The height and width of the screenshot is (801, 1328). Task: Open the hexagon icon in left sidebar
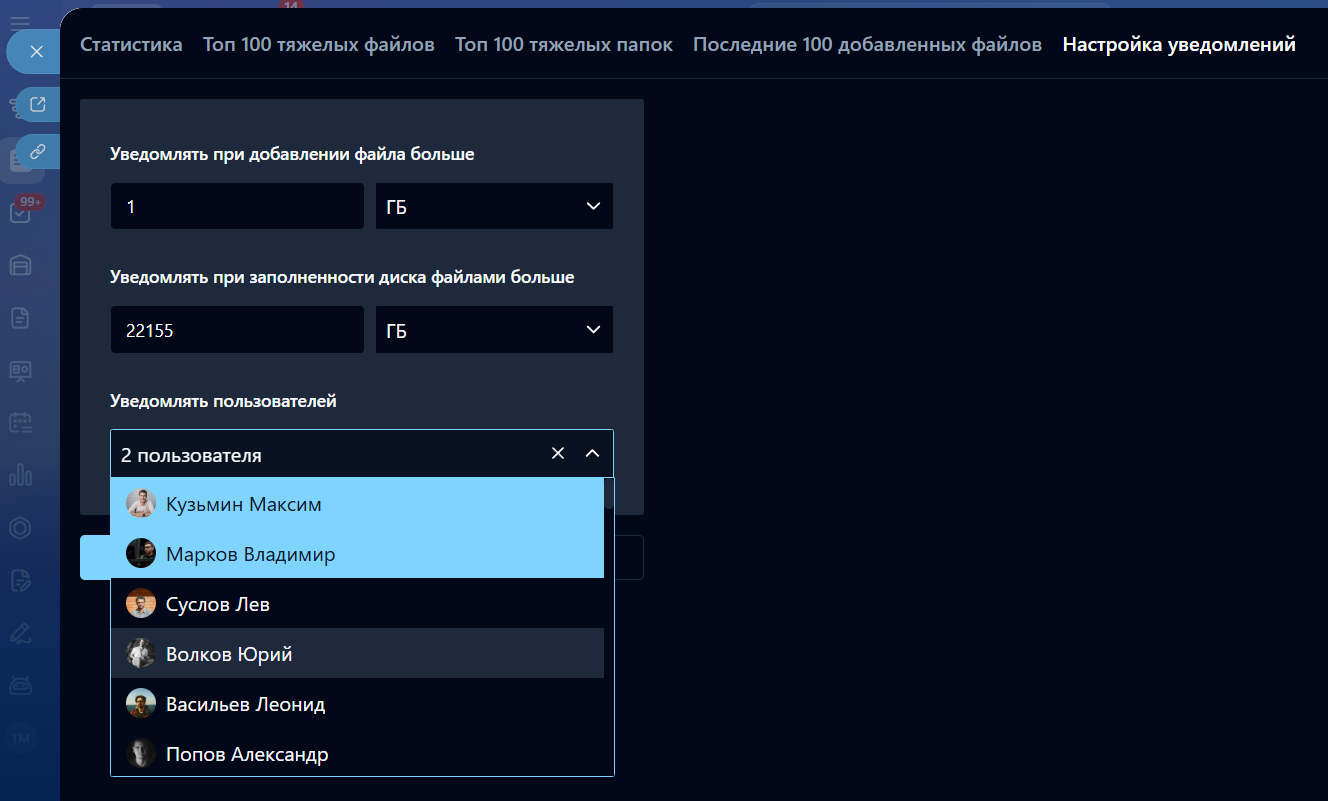click(x=20, y=528)
